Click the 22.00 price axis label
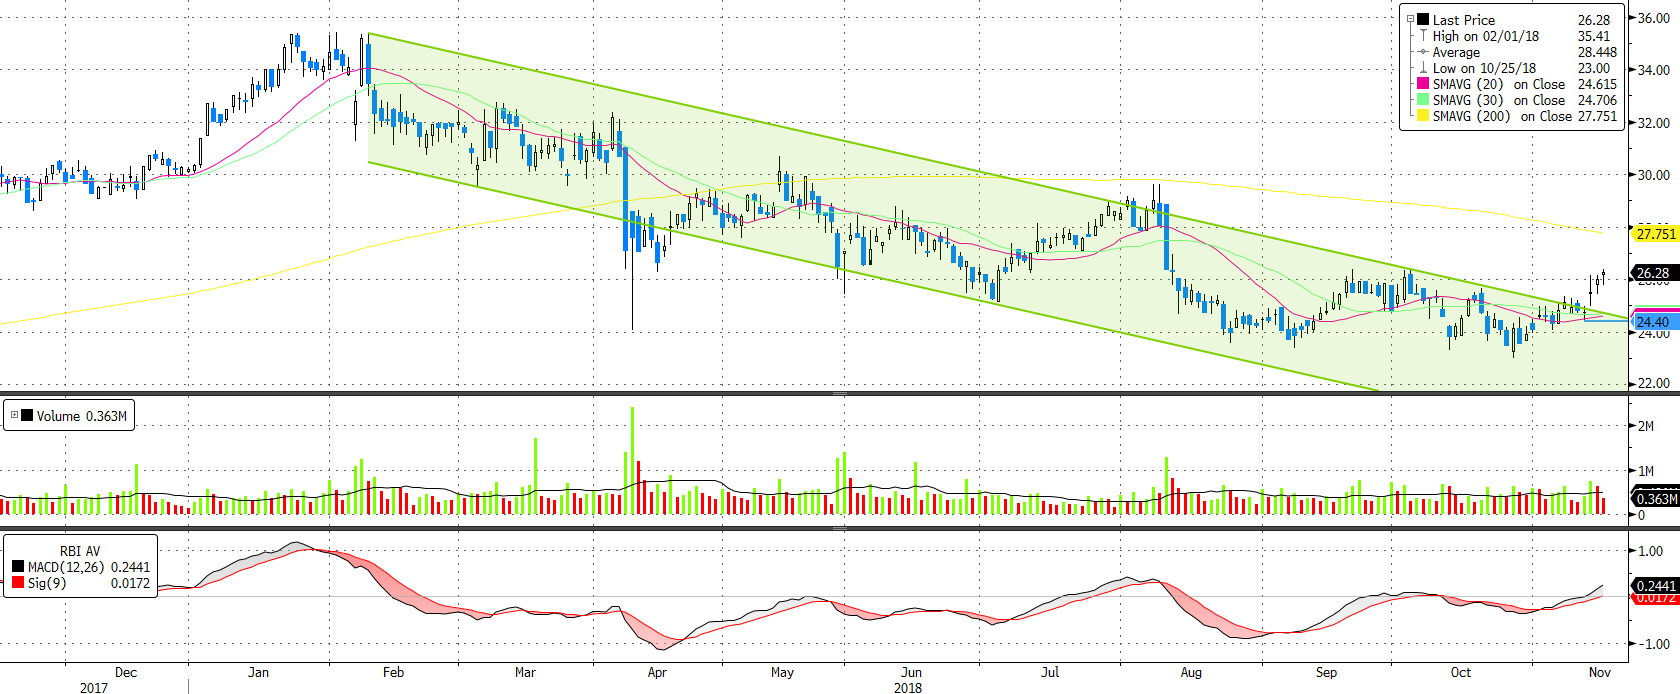This screenshot has height=694, width=1680. (1653, 383)
